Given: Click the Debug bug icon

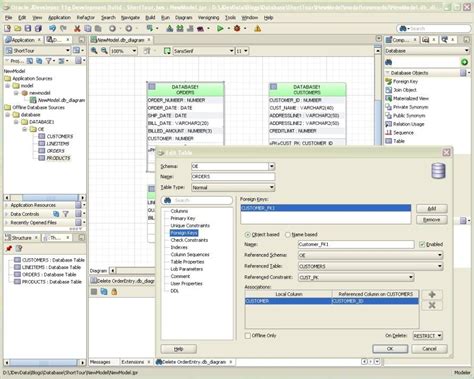Looking at the screenshot, I should click(237, 29).
